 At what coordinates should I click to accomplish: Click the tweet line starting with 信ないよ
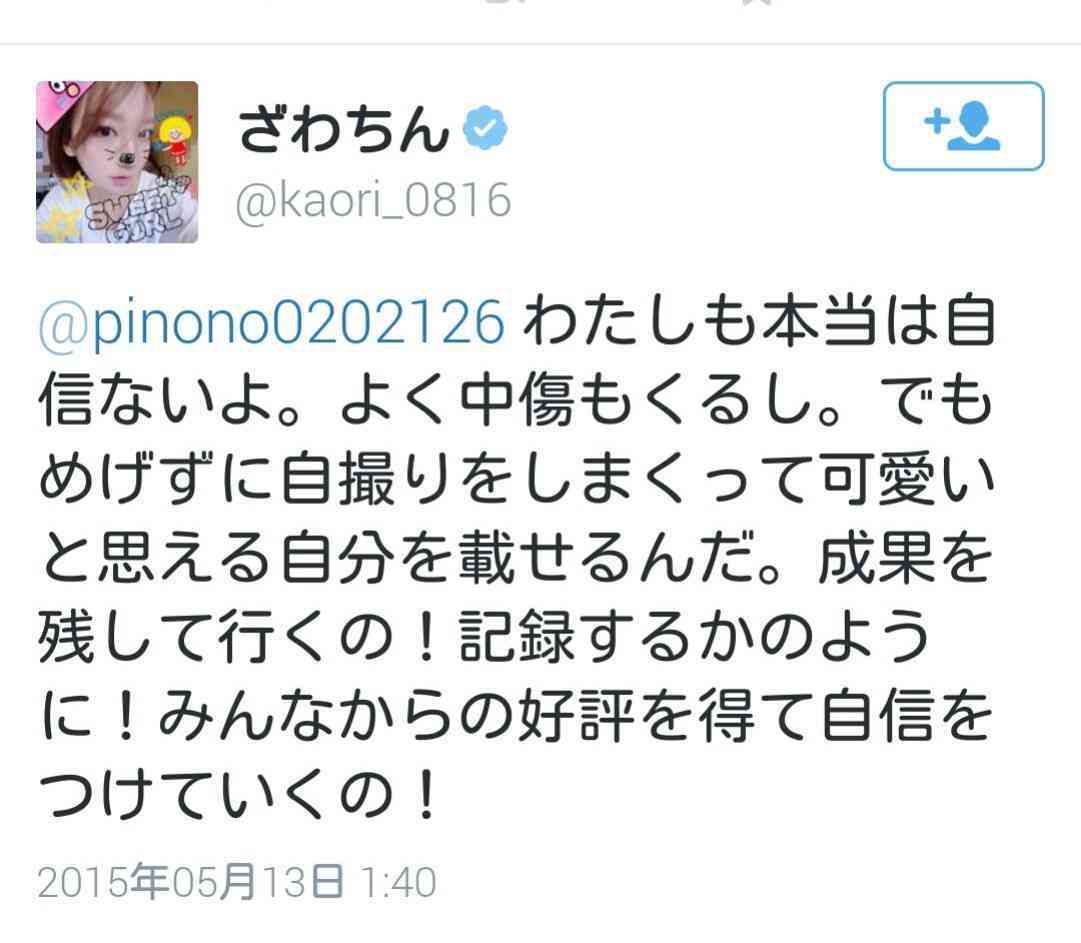coord(516,401)
